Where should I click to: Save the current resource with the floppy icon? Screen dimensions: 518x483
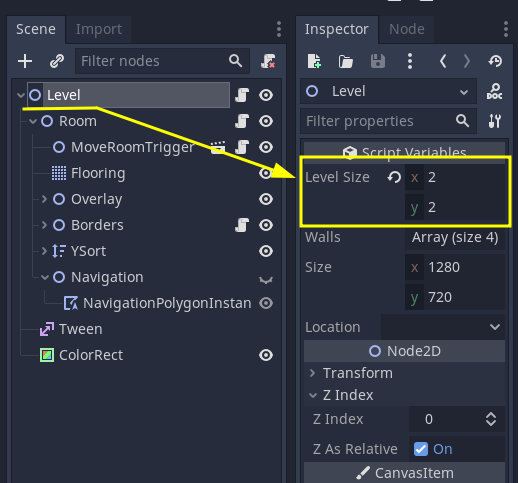pos(378,62)
